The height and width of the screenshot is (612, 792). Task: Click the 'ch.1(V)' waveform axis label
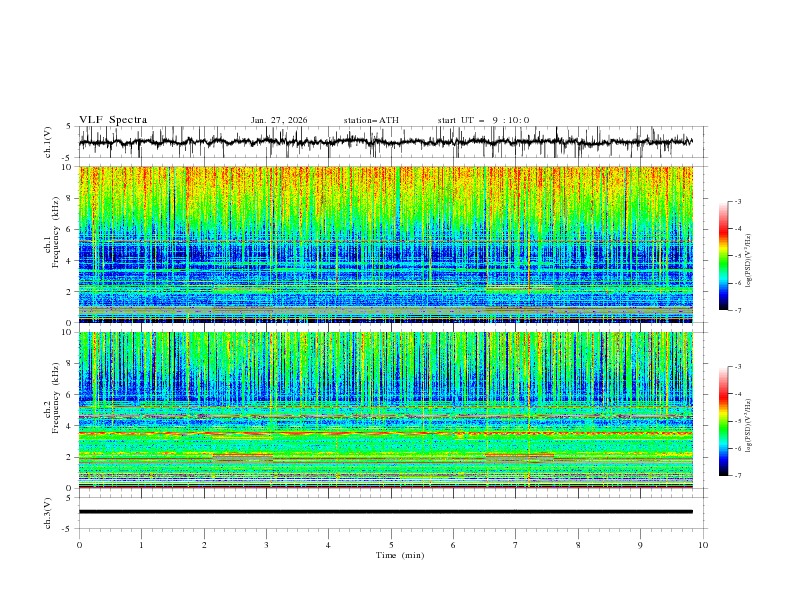point(48,142)
